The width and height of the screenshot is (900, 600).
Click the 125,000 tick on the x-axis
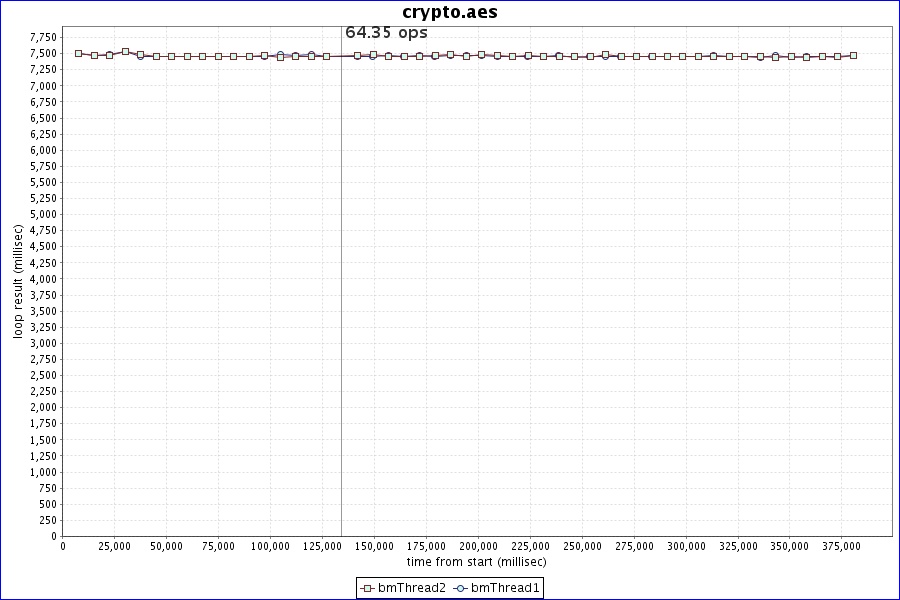[322, 546]
